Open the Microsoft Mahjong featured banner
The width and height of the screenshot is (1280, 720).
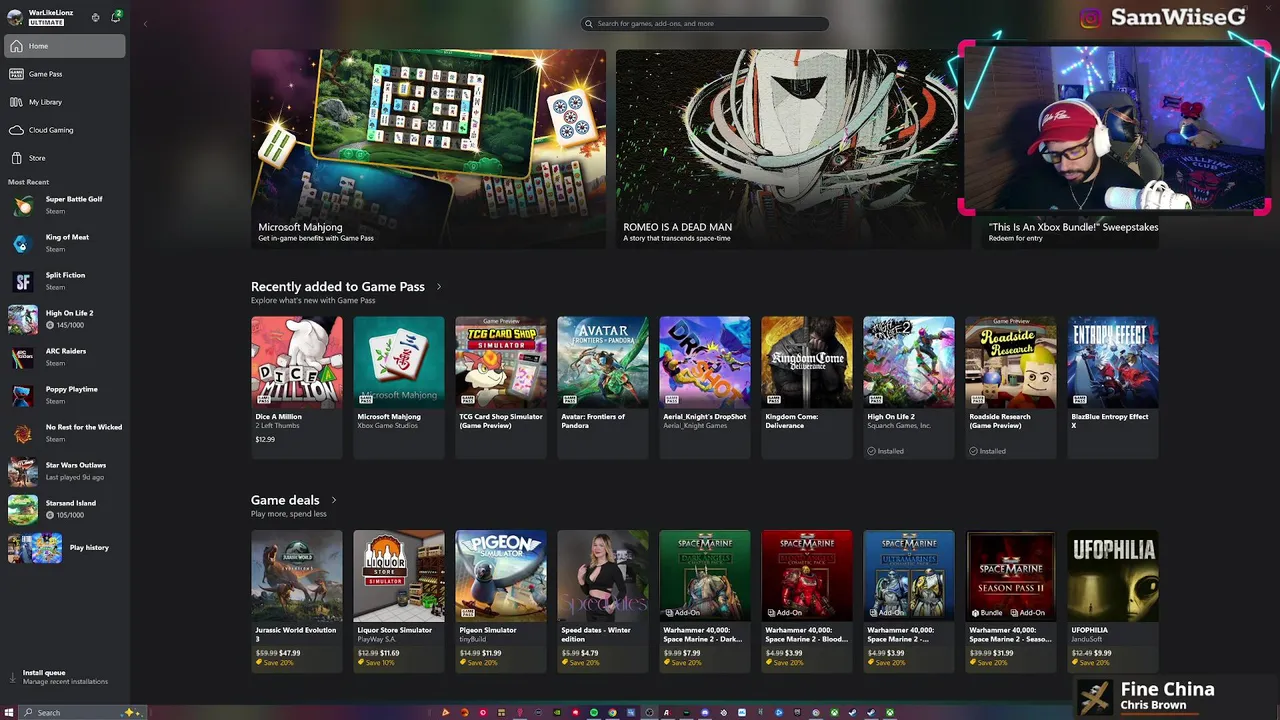click(428, 148)
